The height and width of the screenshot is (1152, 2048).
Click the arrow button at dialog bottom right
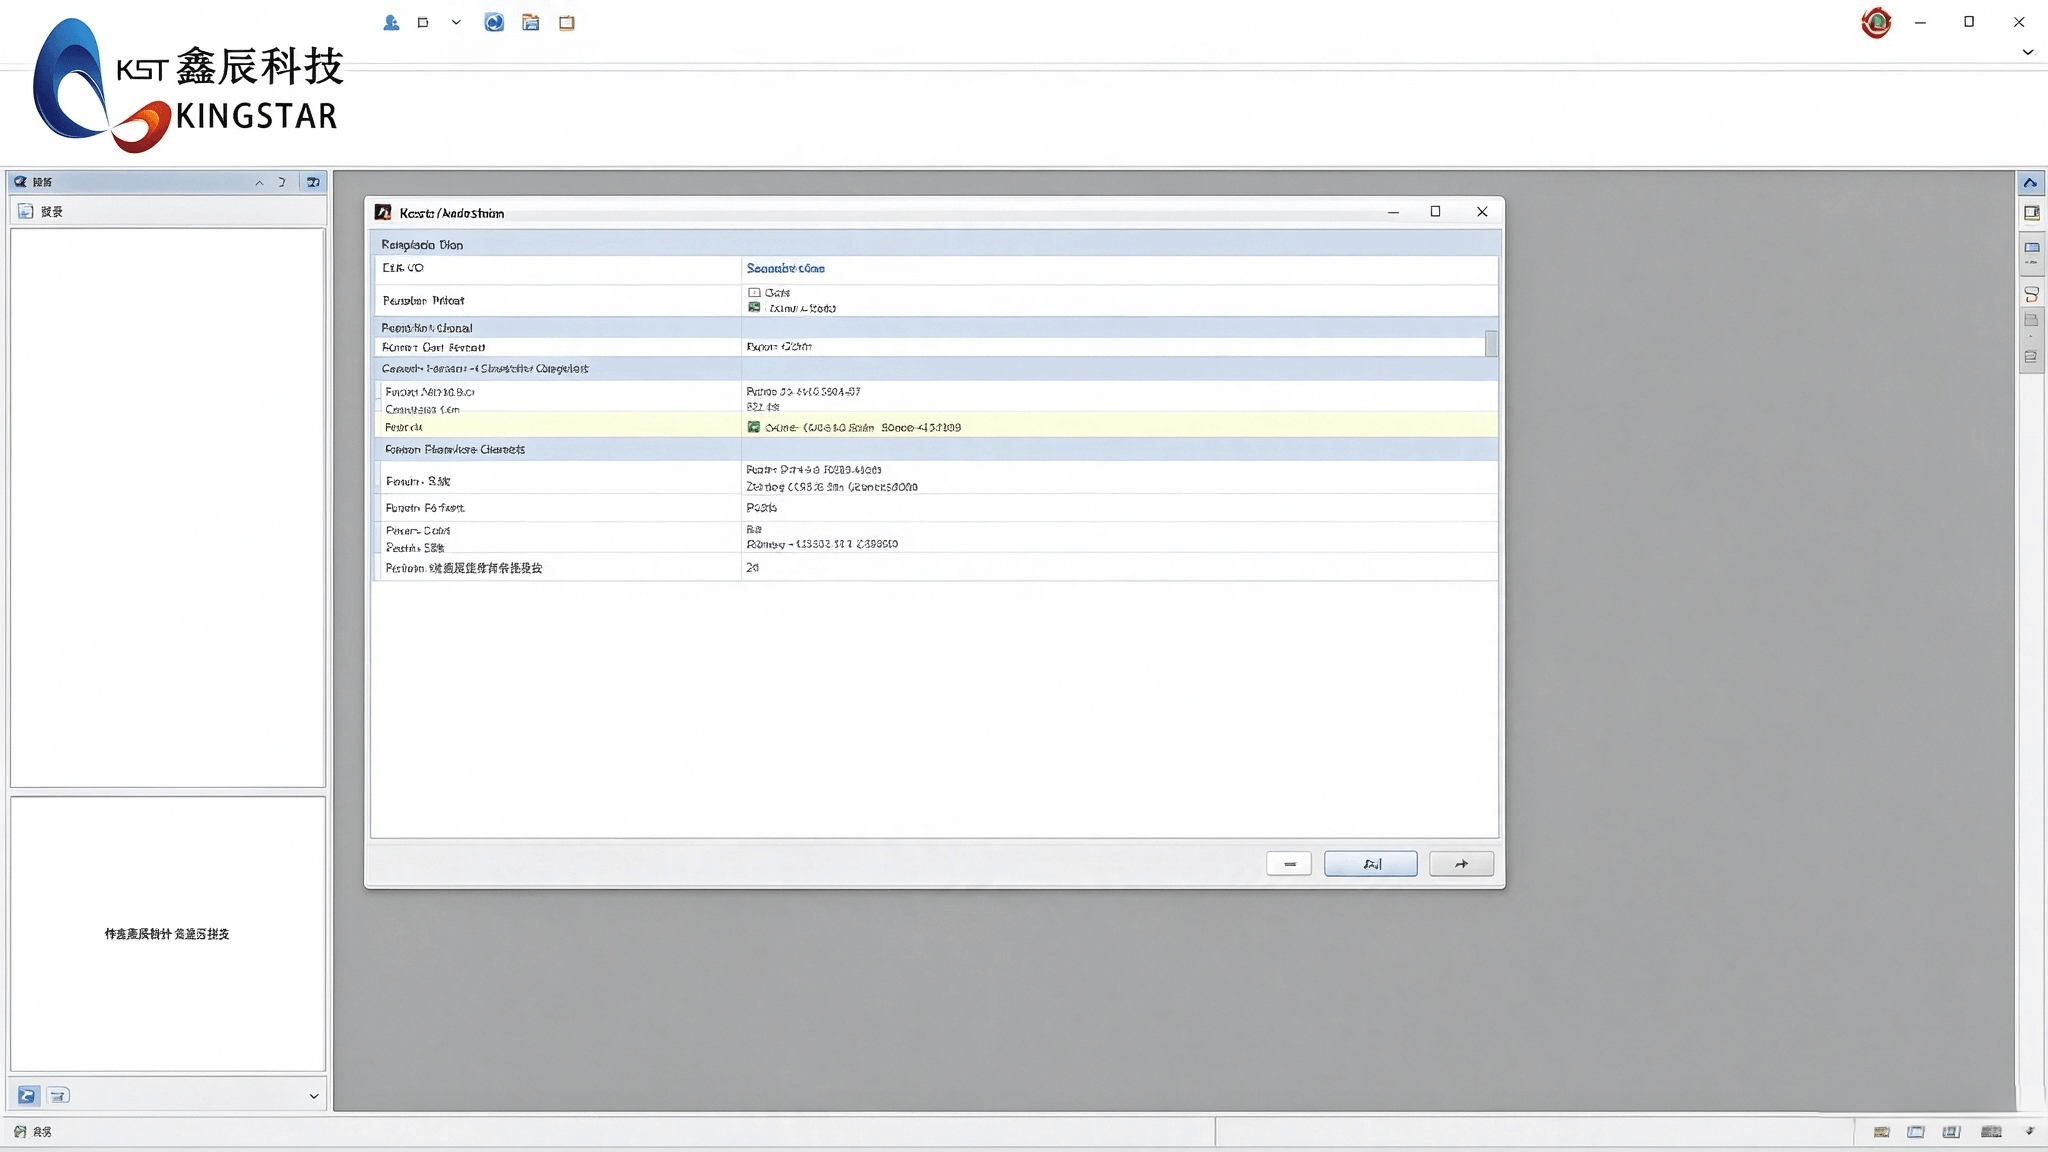(1461, 864)
